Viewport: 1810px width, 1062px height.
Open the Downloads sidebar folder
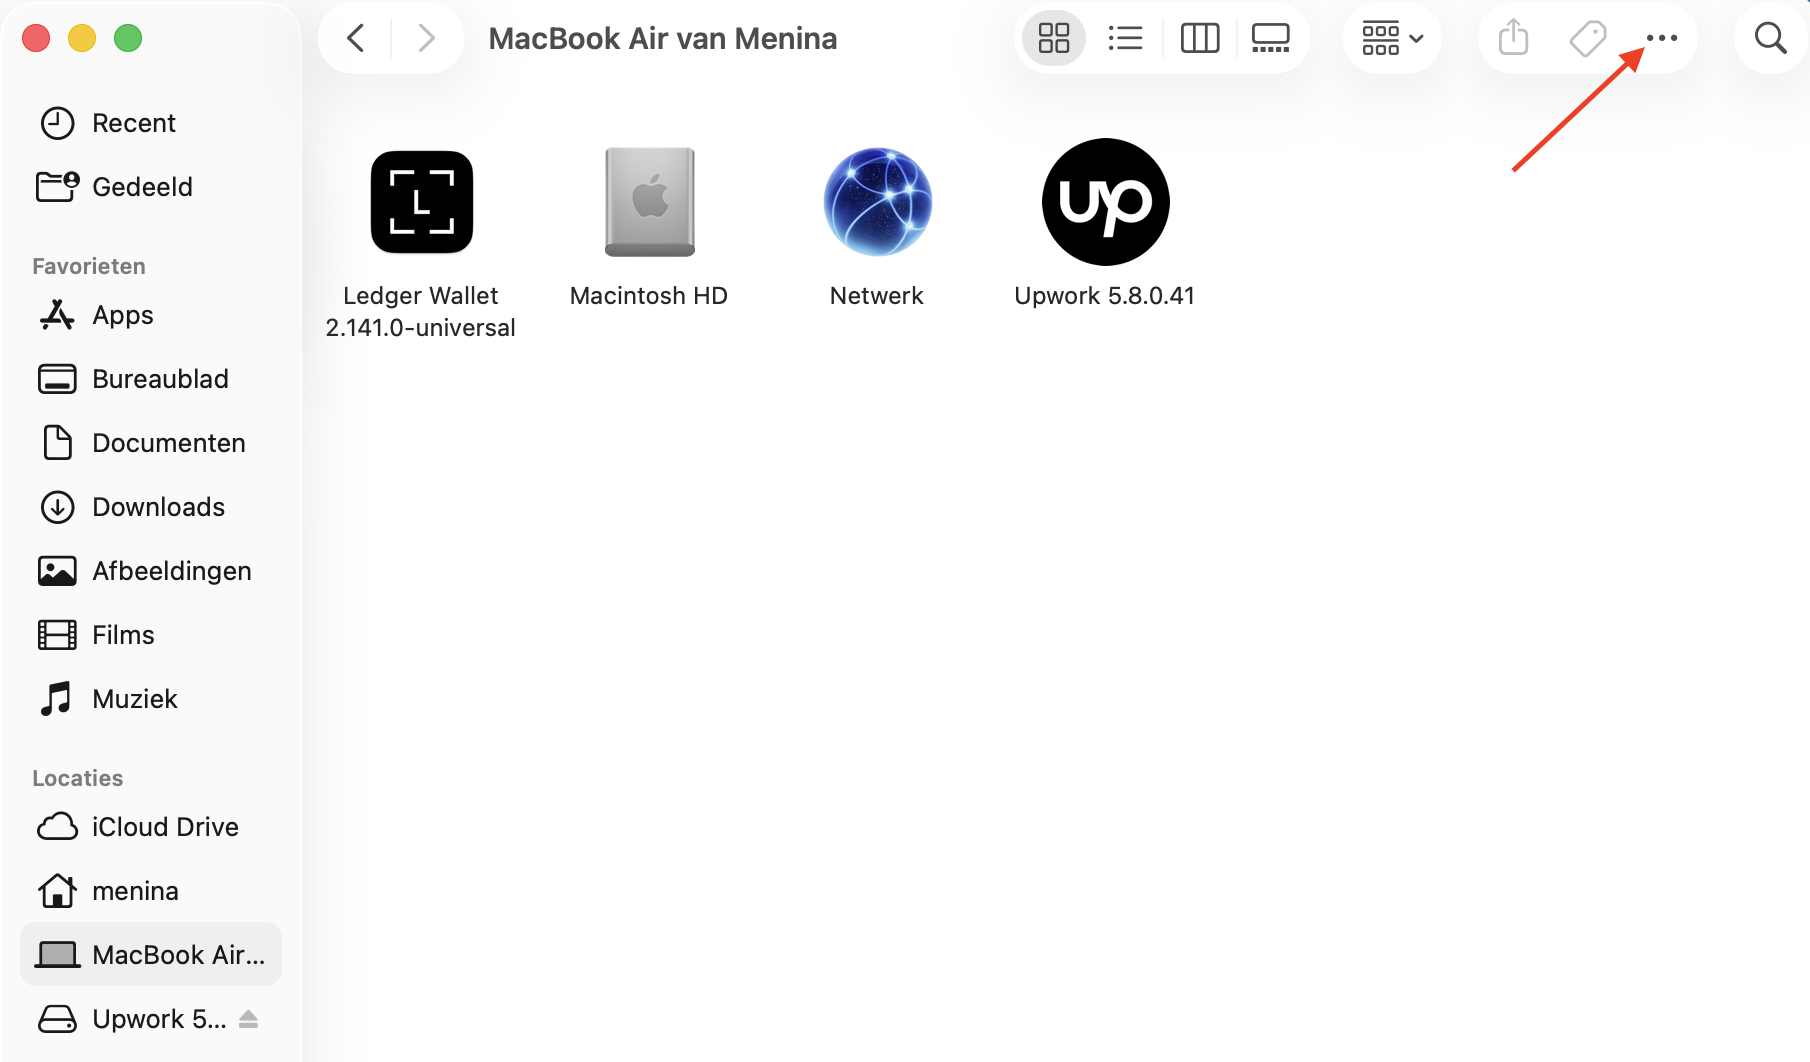[158, 507]
